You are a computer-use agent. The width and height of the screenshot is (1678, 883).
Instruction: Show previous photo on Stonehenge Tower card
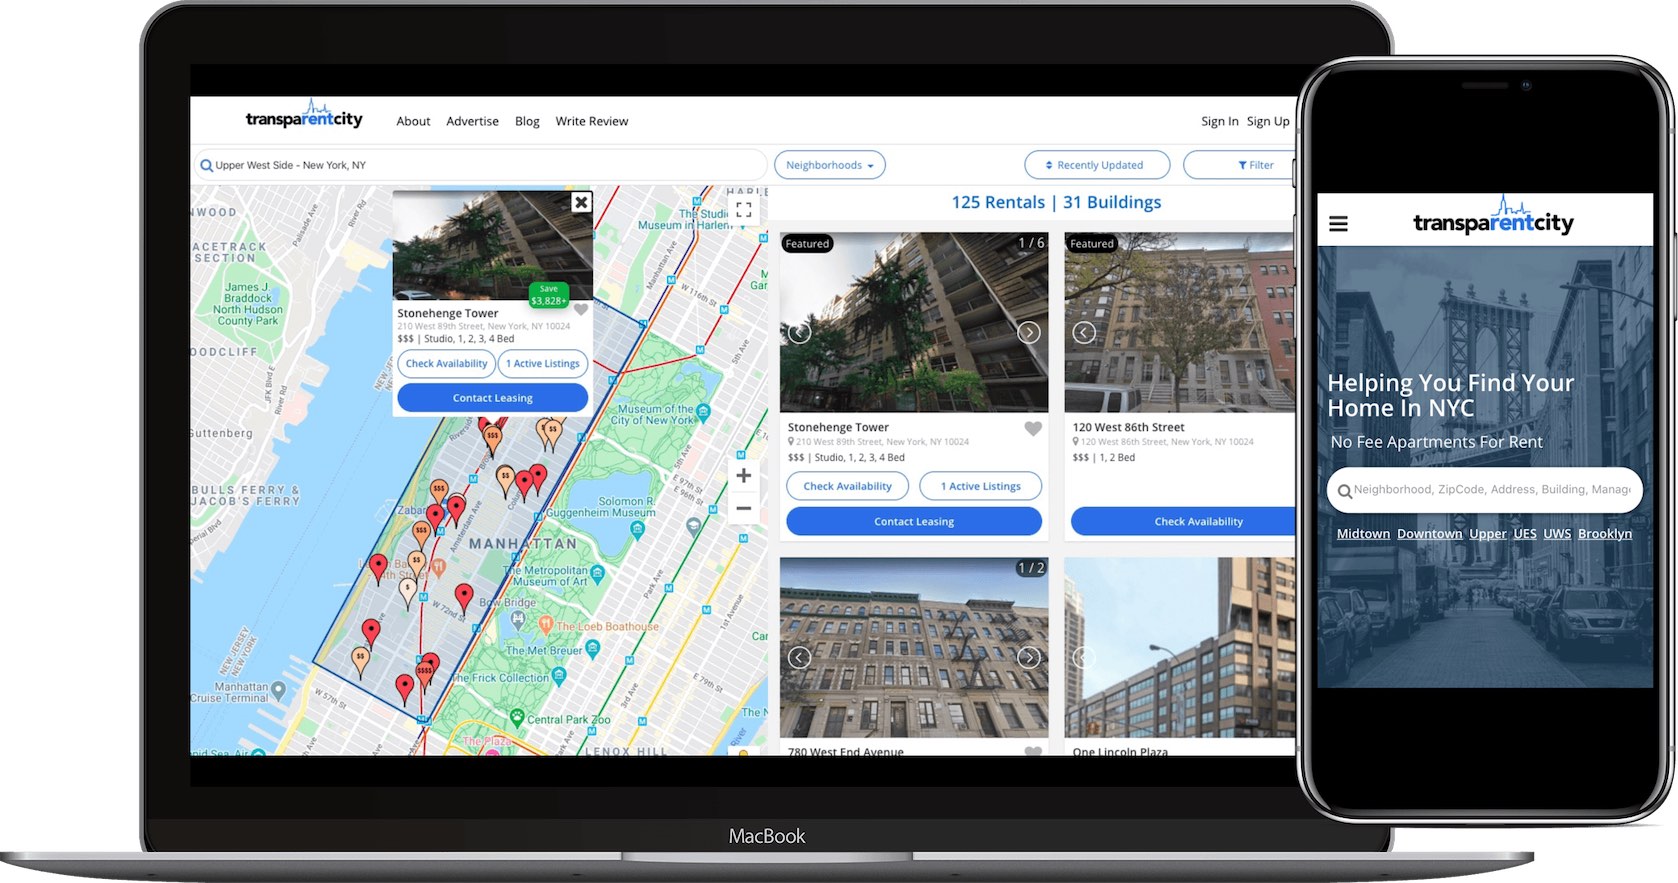tap(799, 333)
